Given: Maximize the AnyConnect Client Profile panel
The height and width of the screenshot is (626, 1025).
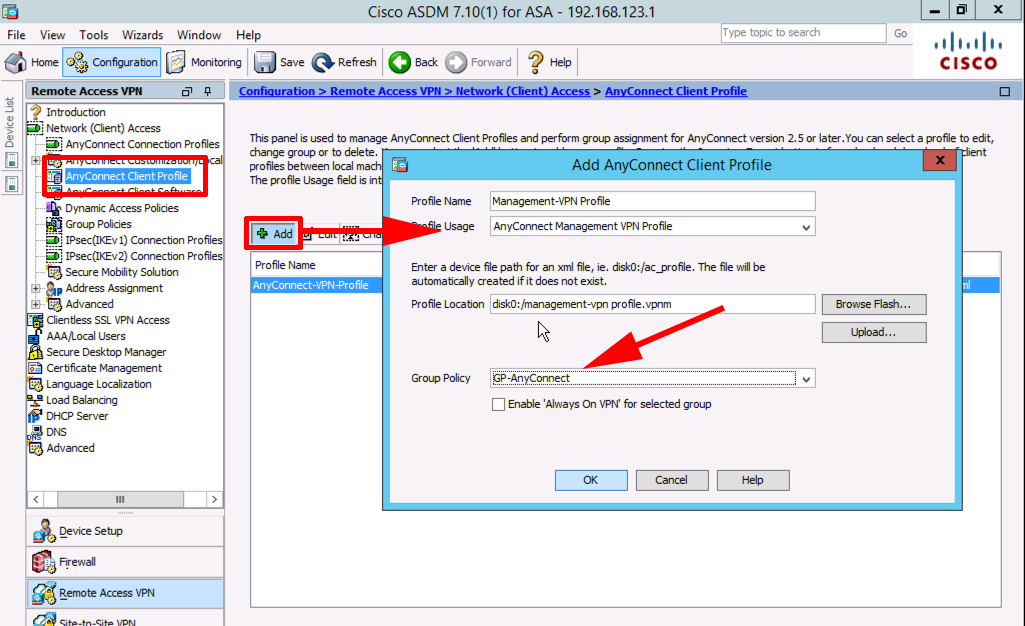Looking at the screenshot, I should 1005,91.
